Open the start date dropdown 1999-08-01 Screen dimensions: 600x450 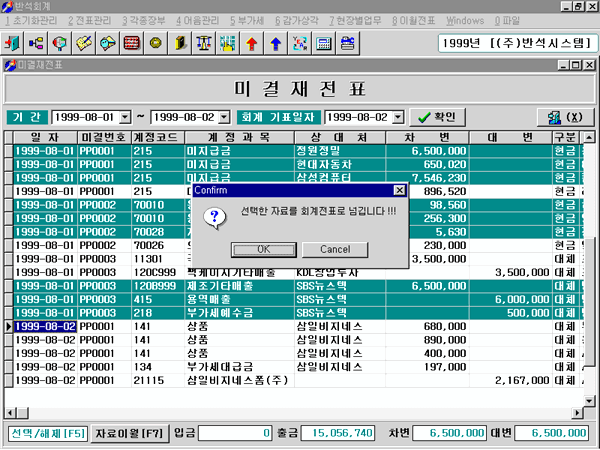(125, 117)
